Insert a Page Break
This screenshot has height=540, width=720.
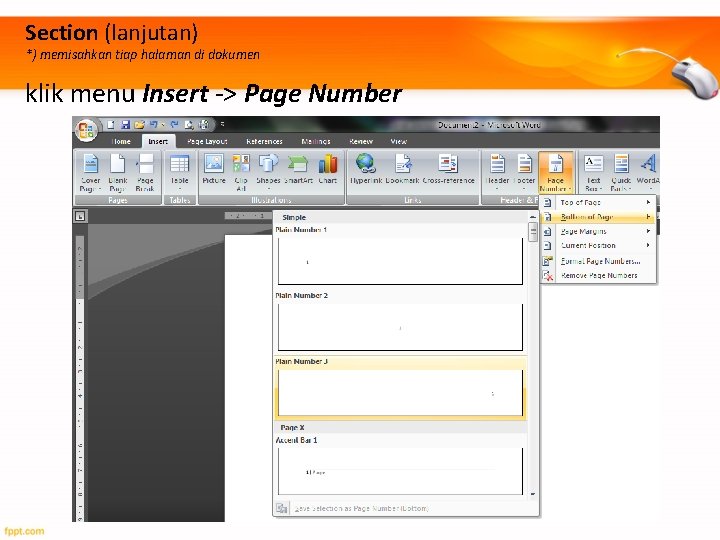pos(145,173)
